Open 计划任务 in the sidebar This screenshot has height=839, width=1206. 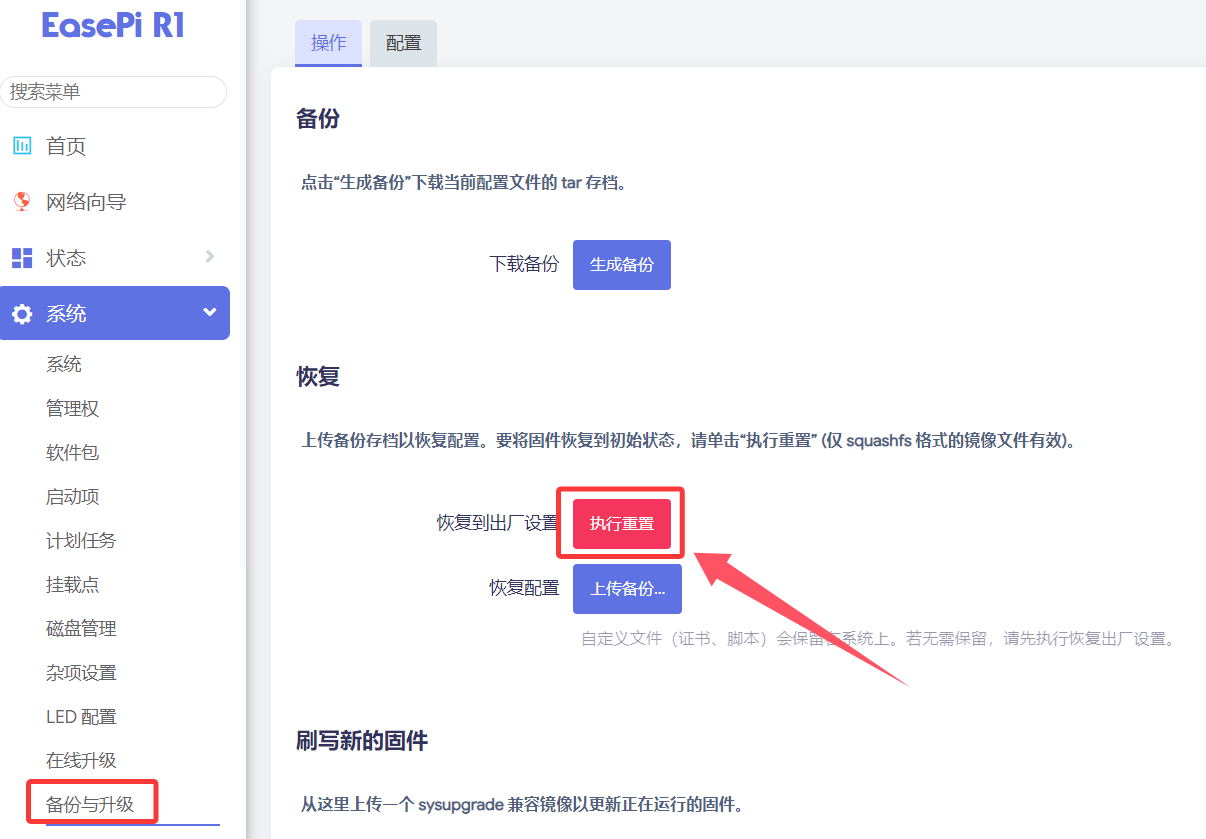[81, 541]
